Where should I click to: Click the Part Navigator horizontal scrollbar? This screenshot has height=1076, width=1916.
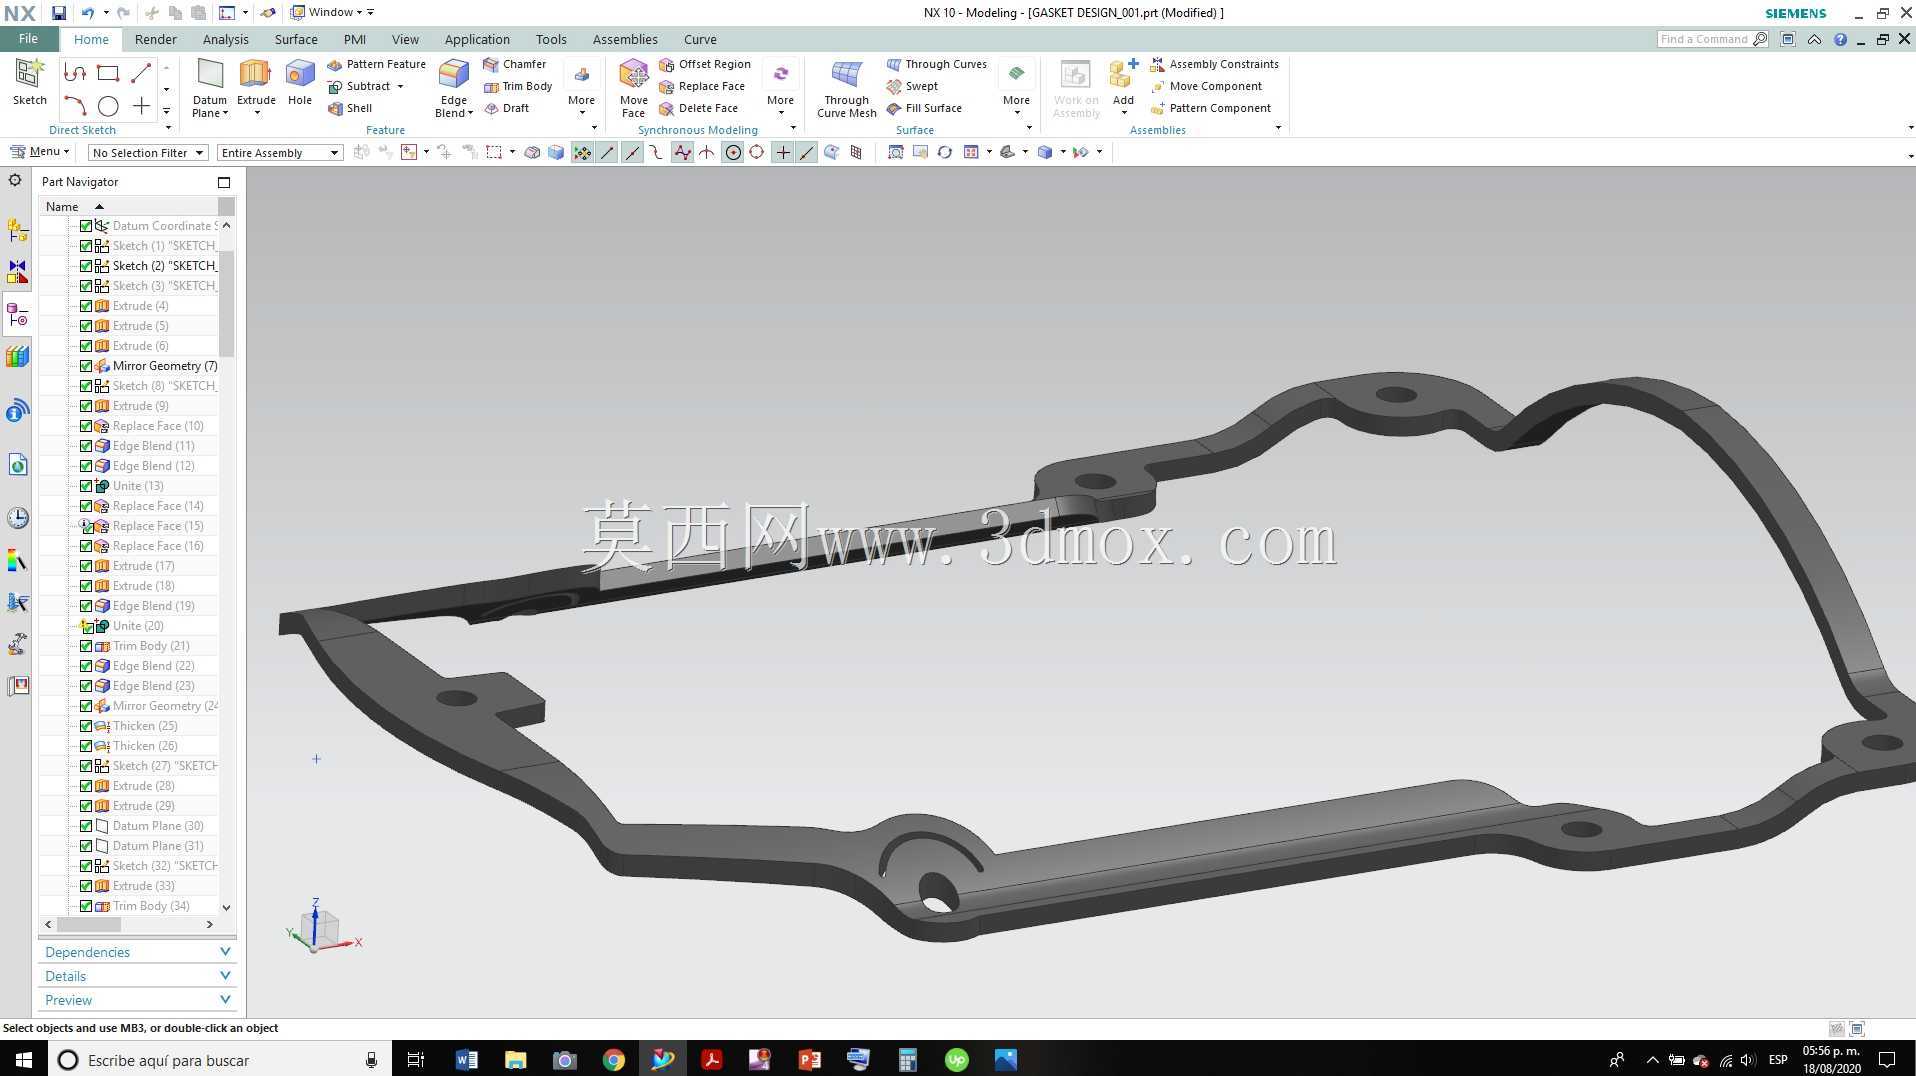(x=89, y=924)
